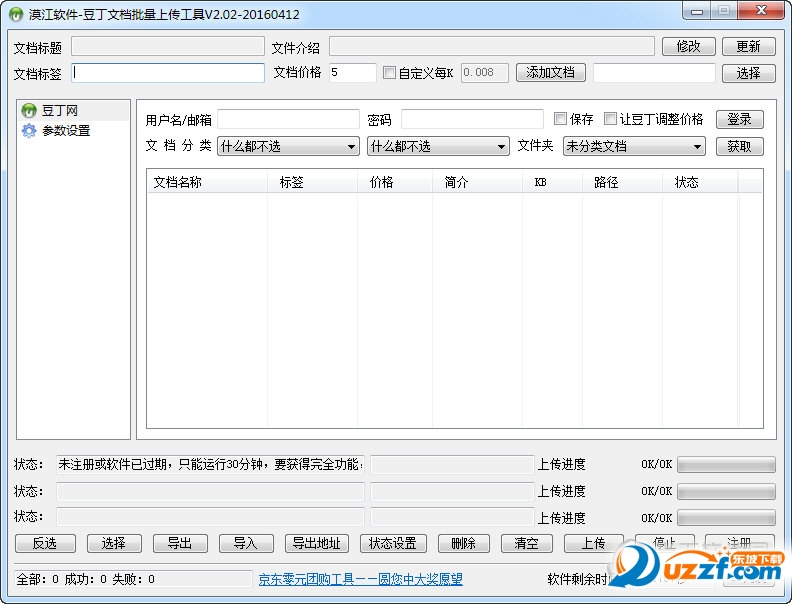The height and width of the screenshot is (604, 792).
Task: Click the 参数设置 gear icon
Action: point(29,131)
